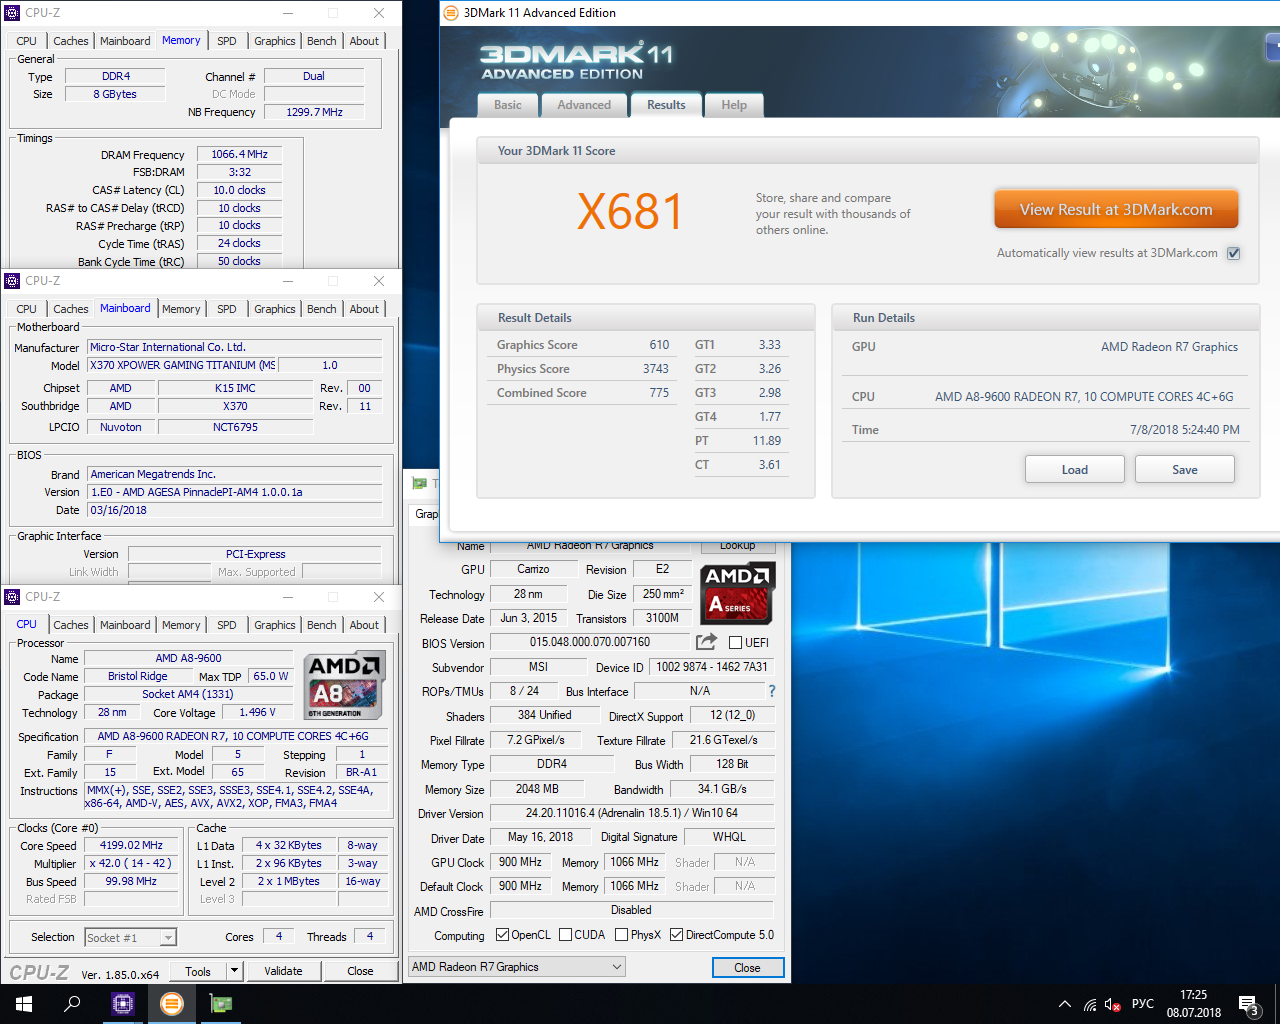Click the Lookup button in GPU-Z

[x=737, y=546]
